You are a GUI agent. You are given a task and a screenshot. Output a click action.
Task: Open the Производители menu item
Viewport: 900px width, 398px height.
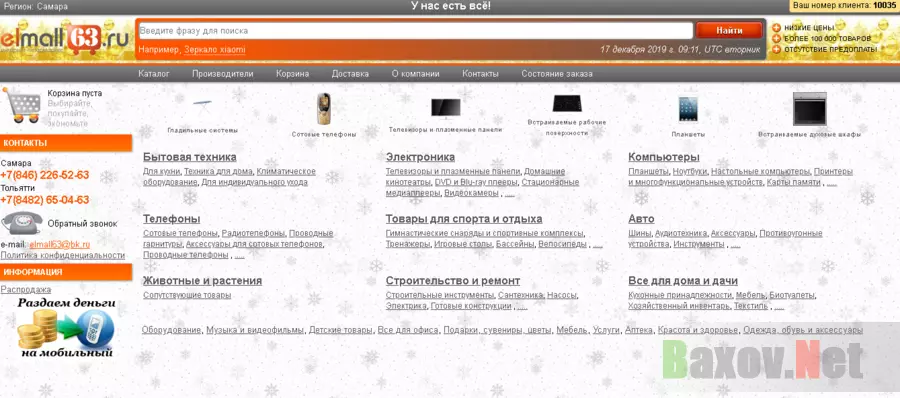point(223,74)
